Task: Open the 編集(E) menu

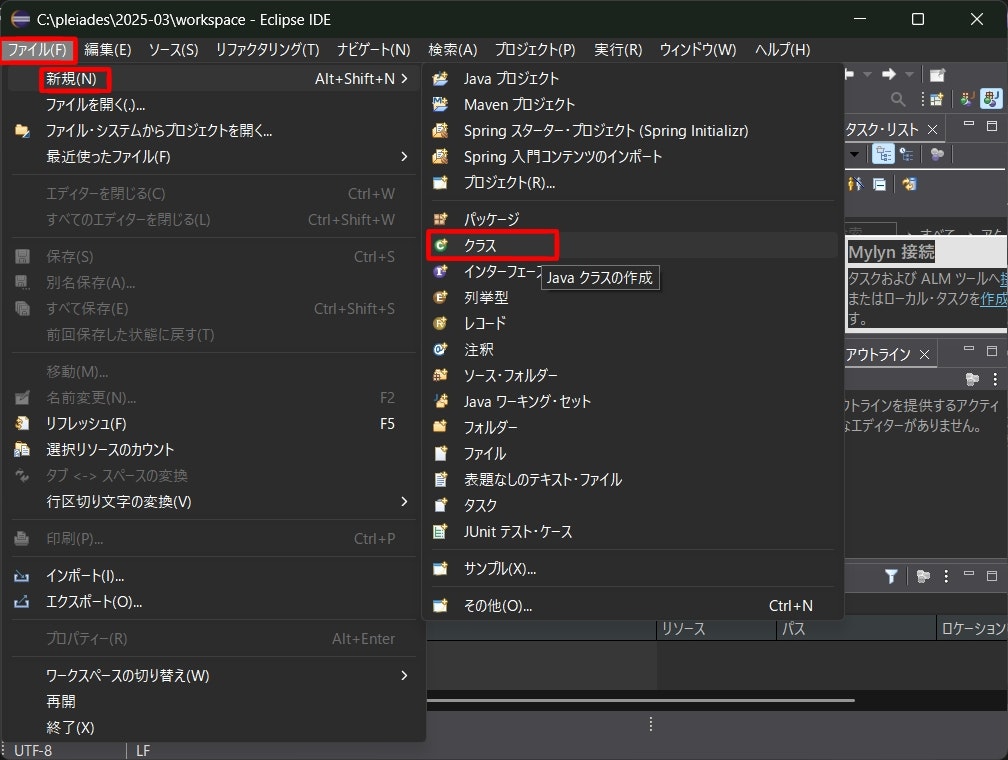Action: pos(107,50)
